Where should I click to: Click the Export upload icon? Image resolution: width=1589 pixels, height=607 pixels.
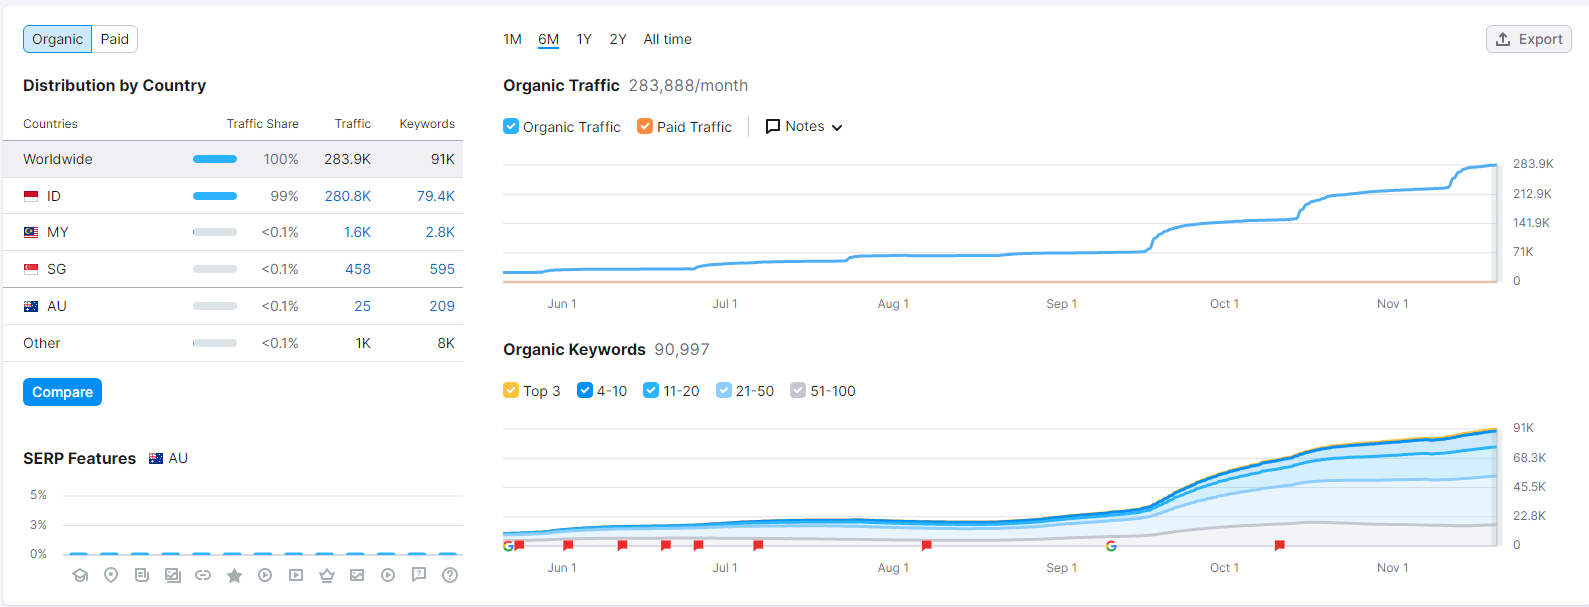coord(1503,39)
